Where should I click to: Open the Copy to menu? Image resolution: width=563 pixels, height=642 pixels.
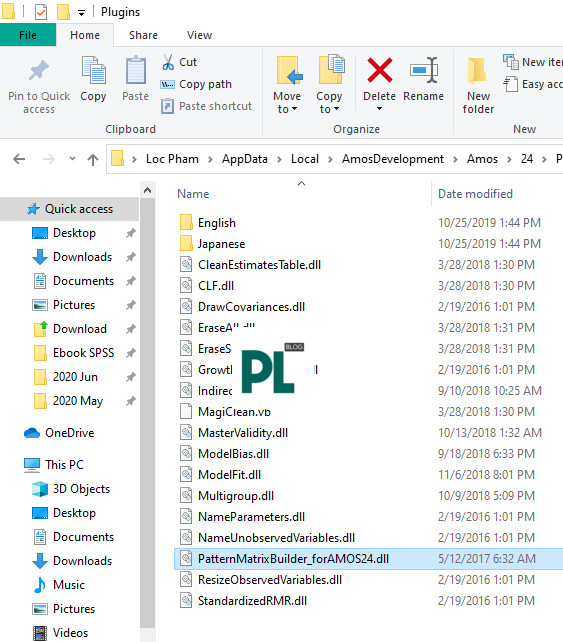[x=330, y=85]
